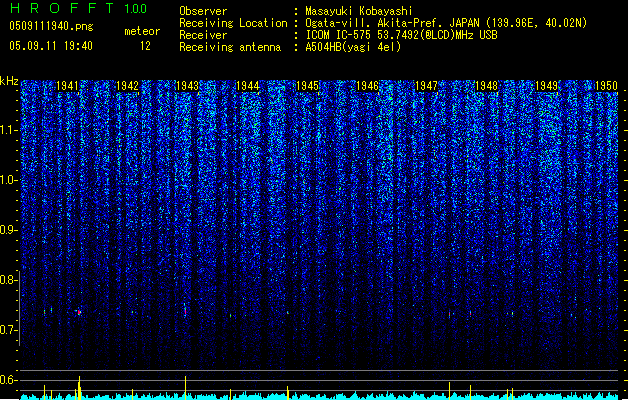Click the 'Receiving antenna' field label
The height and width of the screenshot is (400, 629).
(230, 47)
